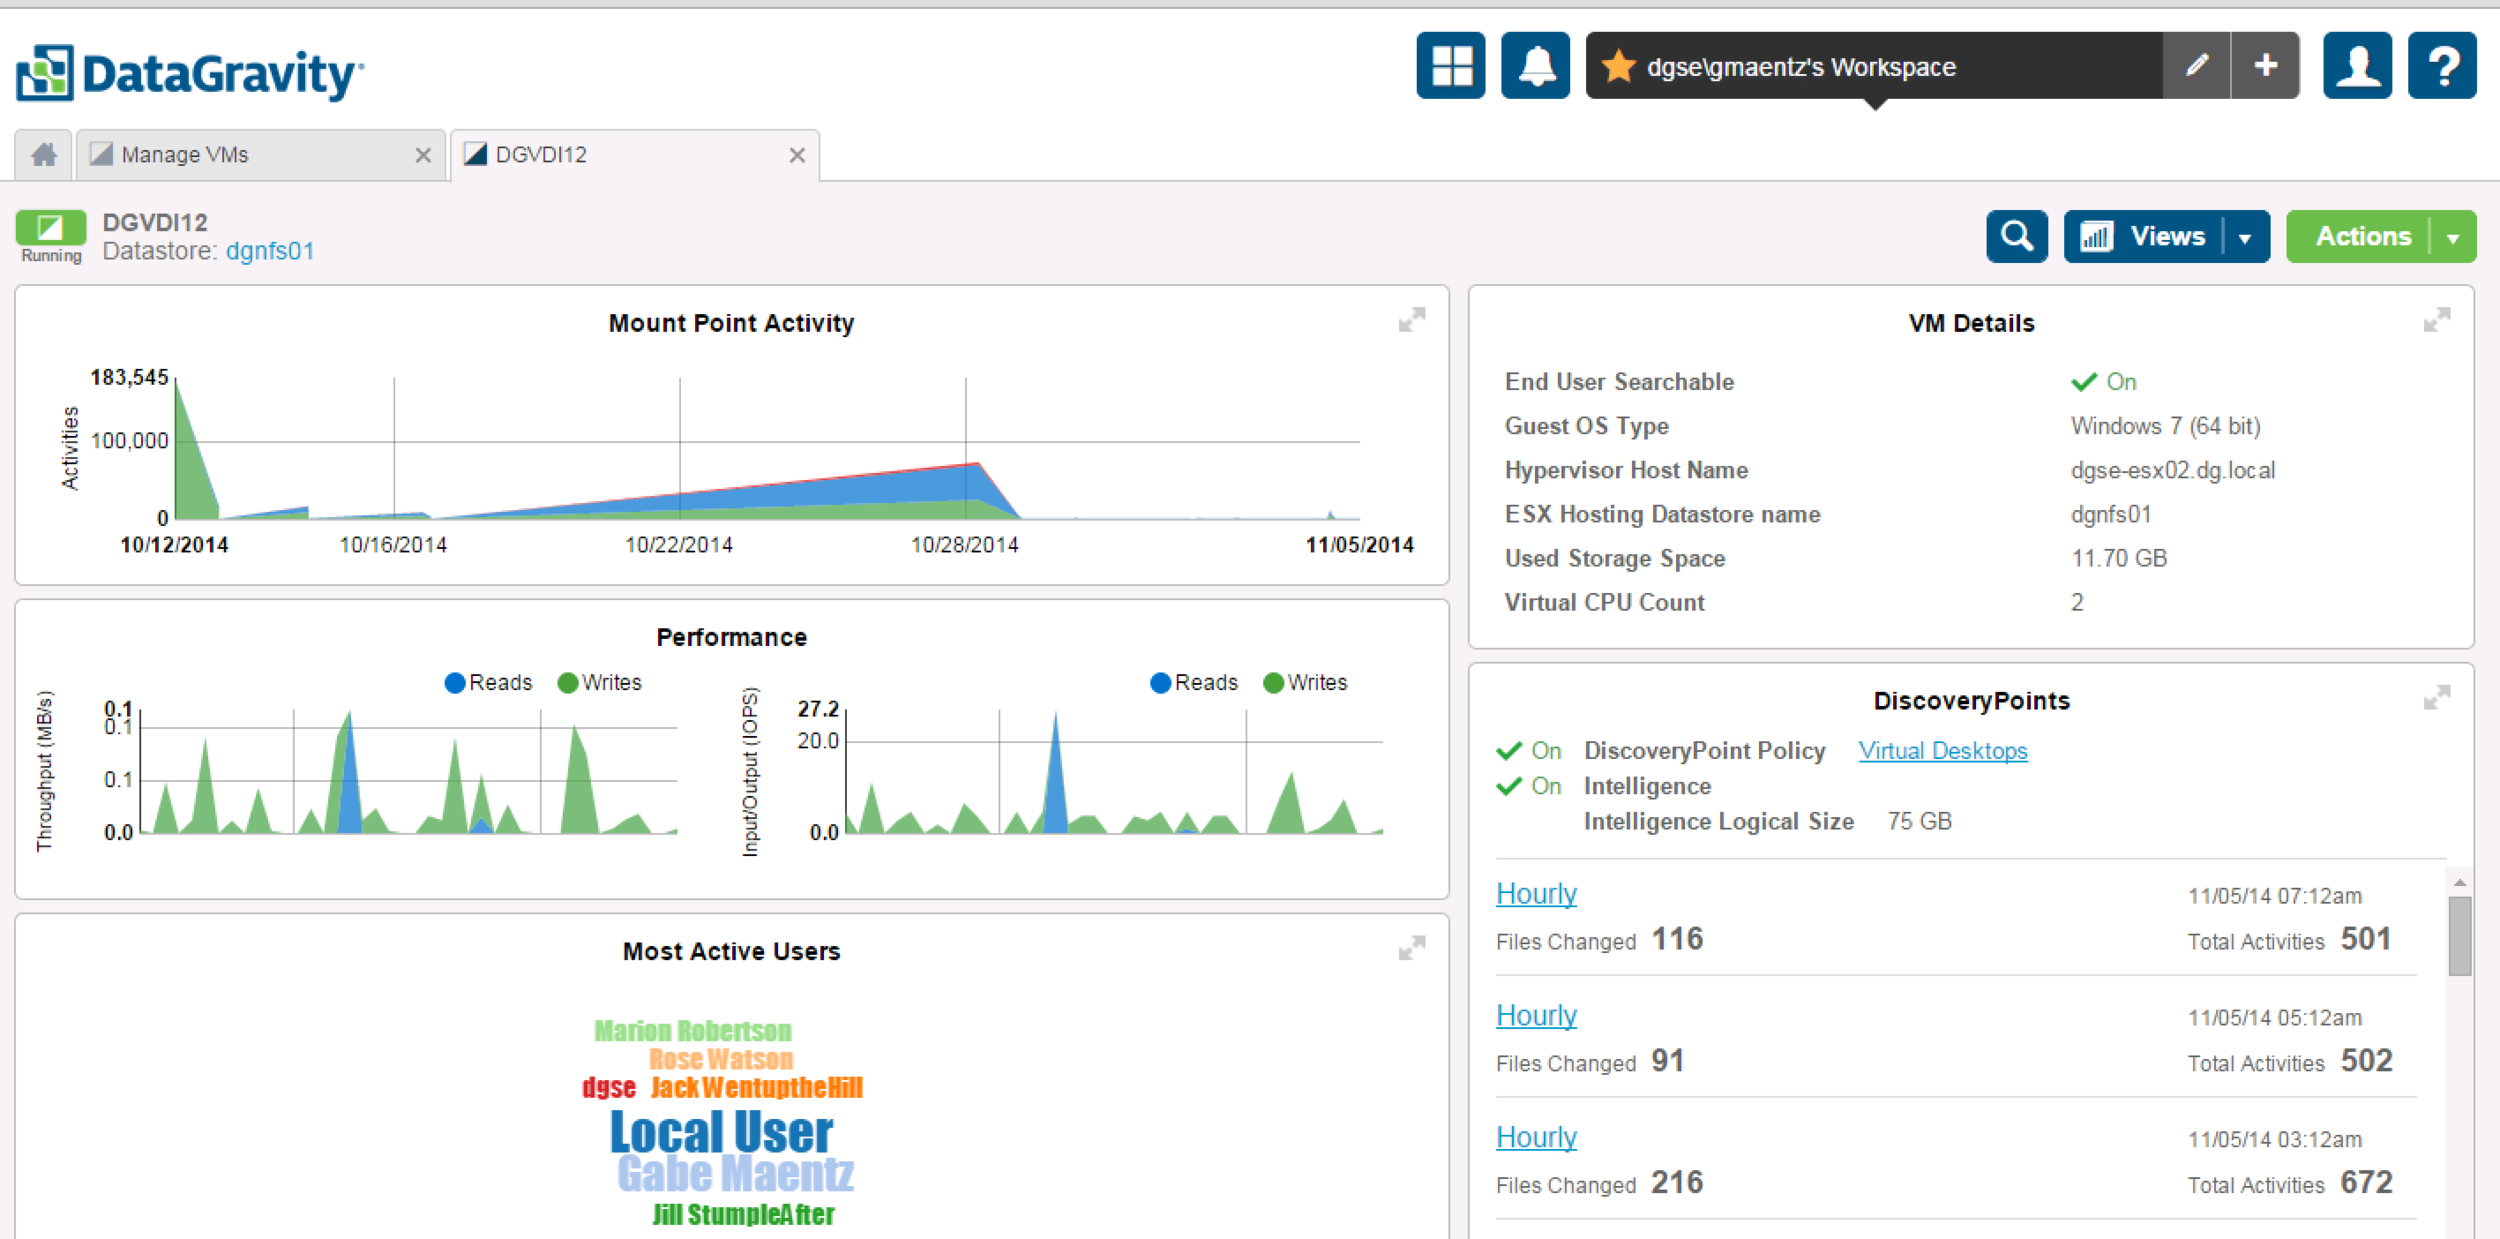Select Rose Watson in word cloud

click(x=720, y=1059)
